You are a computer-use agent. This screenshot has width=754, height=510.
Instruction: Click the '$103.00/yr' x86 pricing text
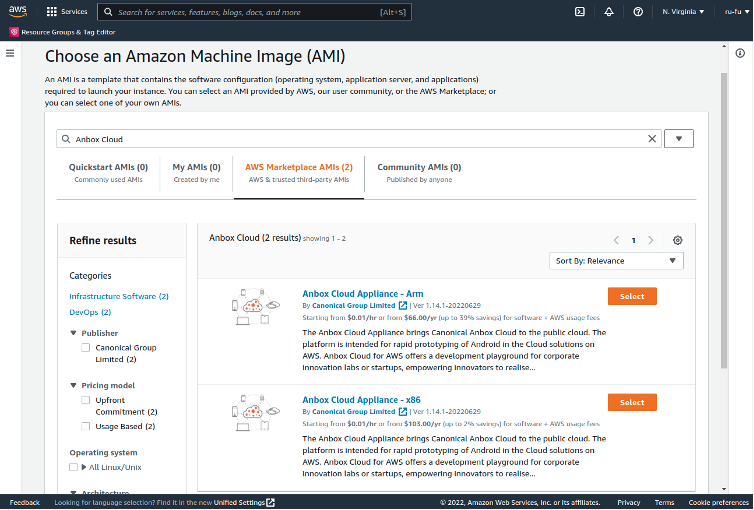(x=423, y=424)
